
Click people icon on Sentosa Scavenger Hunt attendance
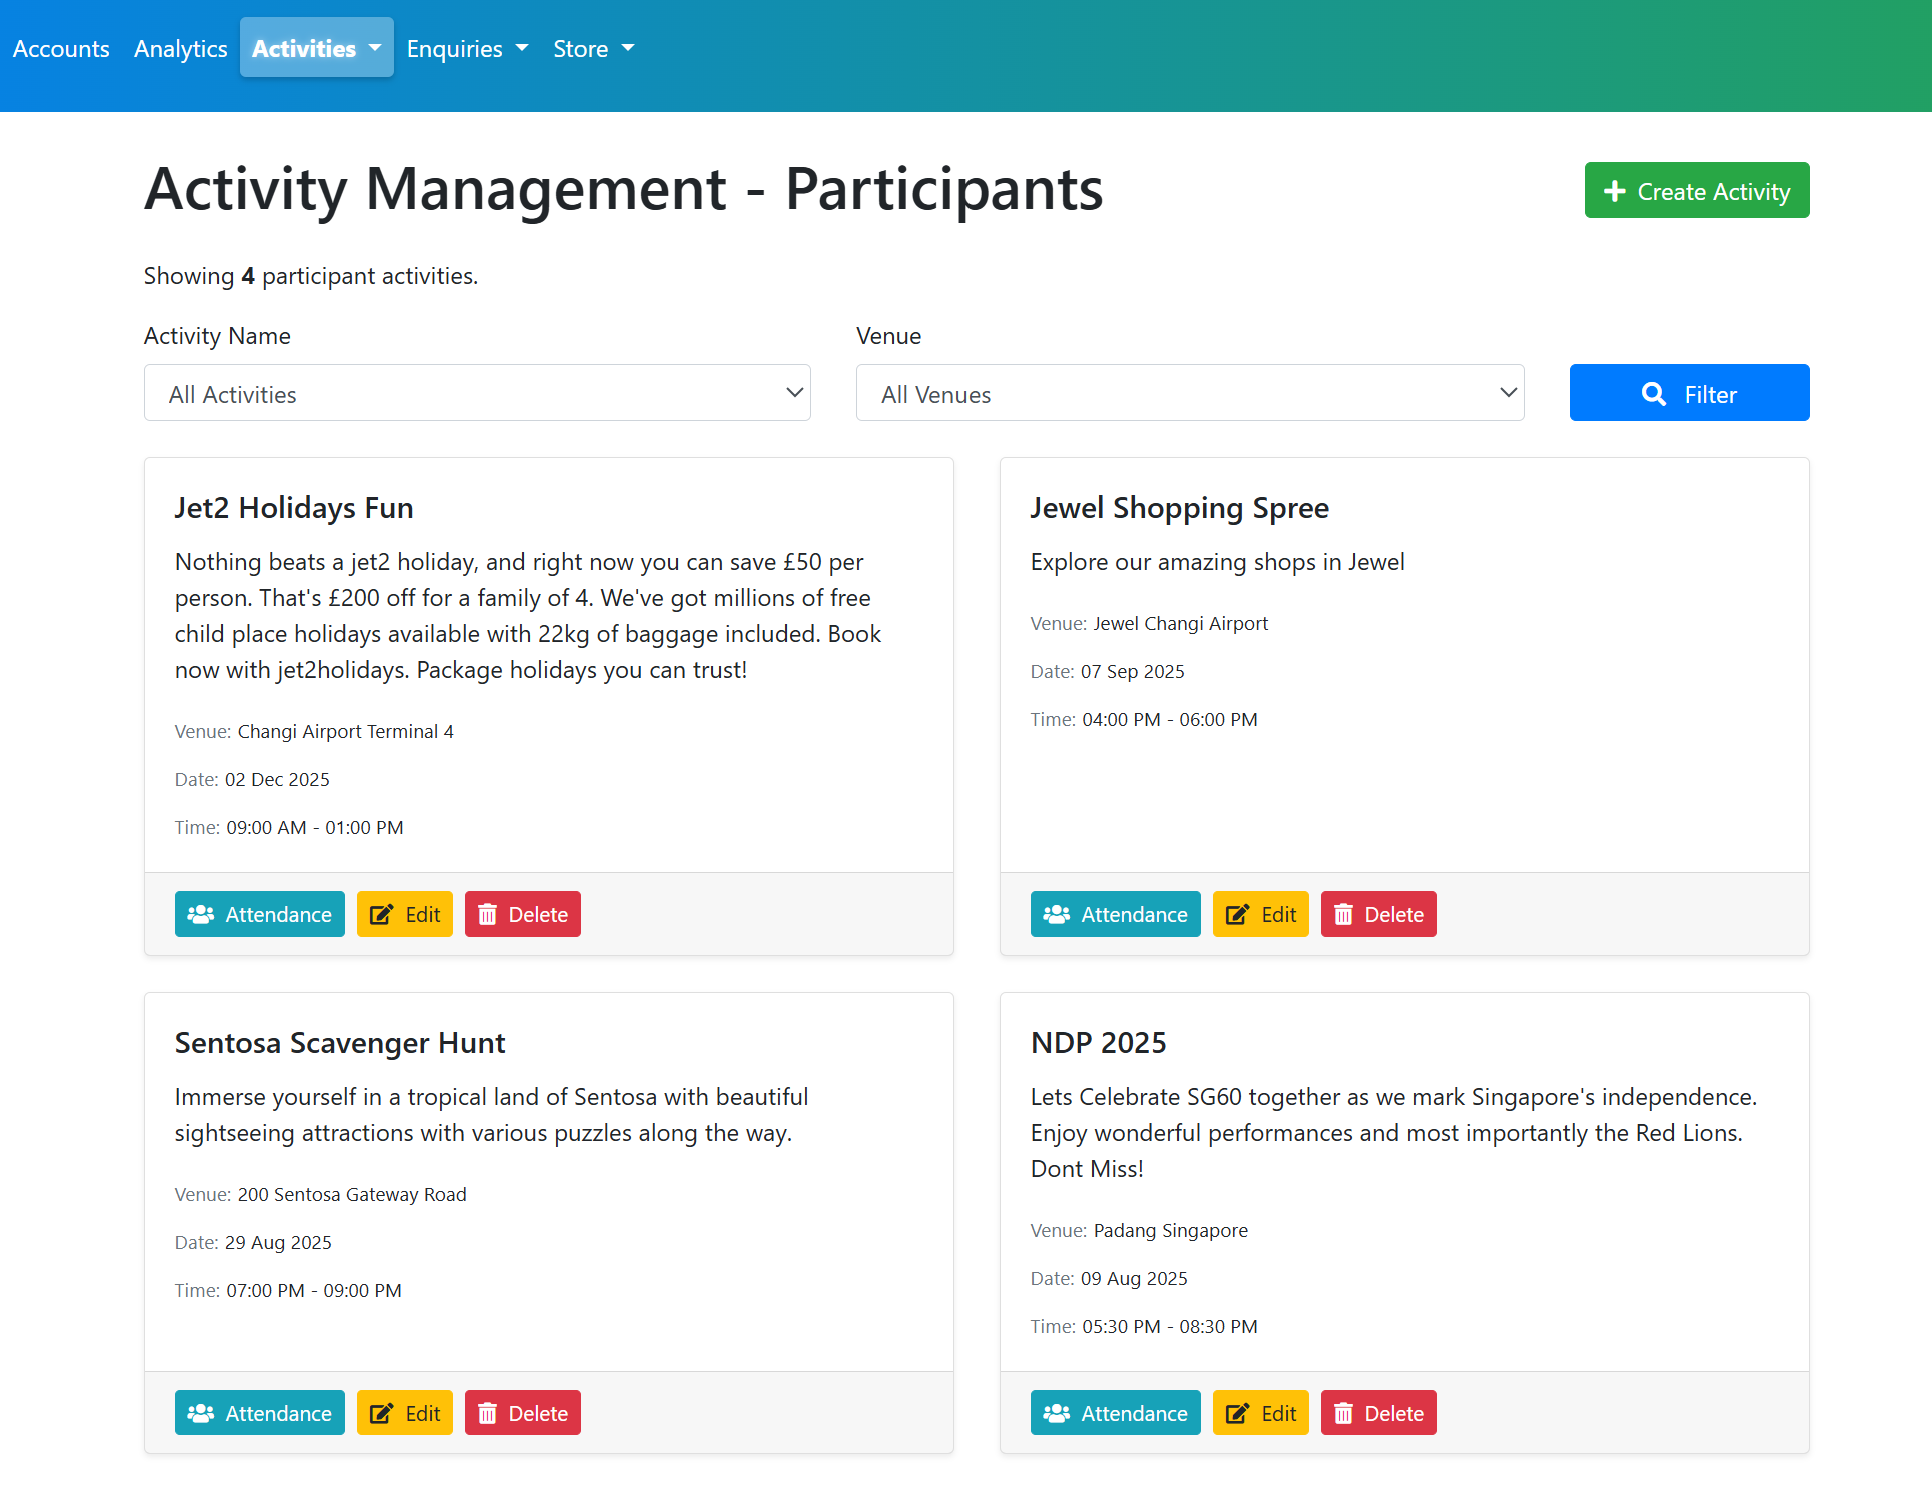(200, 1413)
